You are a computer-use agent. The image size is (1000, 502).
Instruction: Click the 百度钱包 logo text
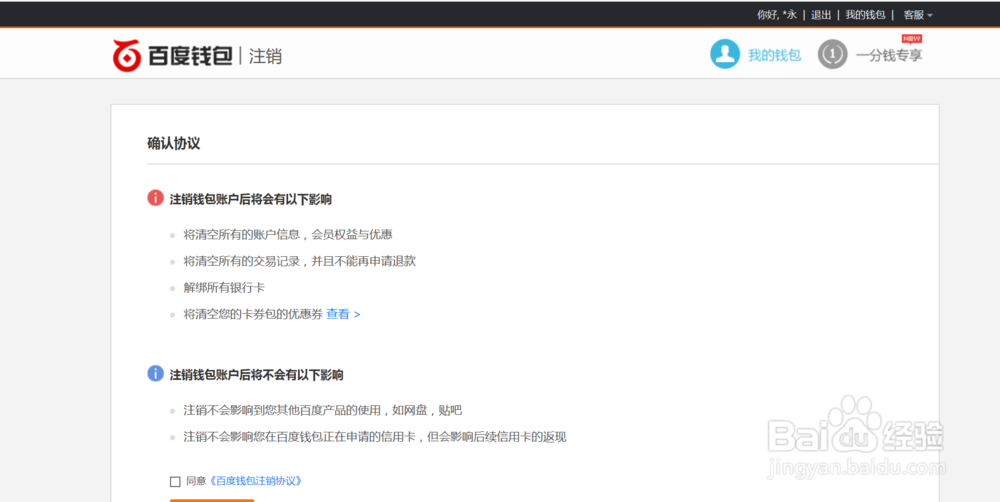point(190,56)
